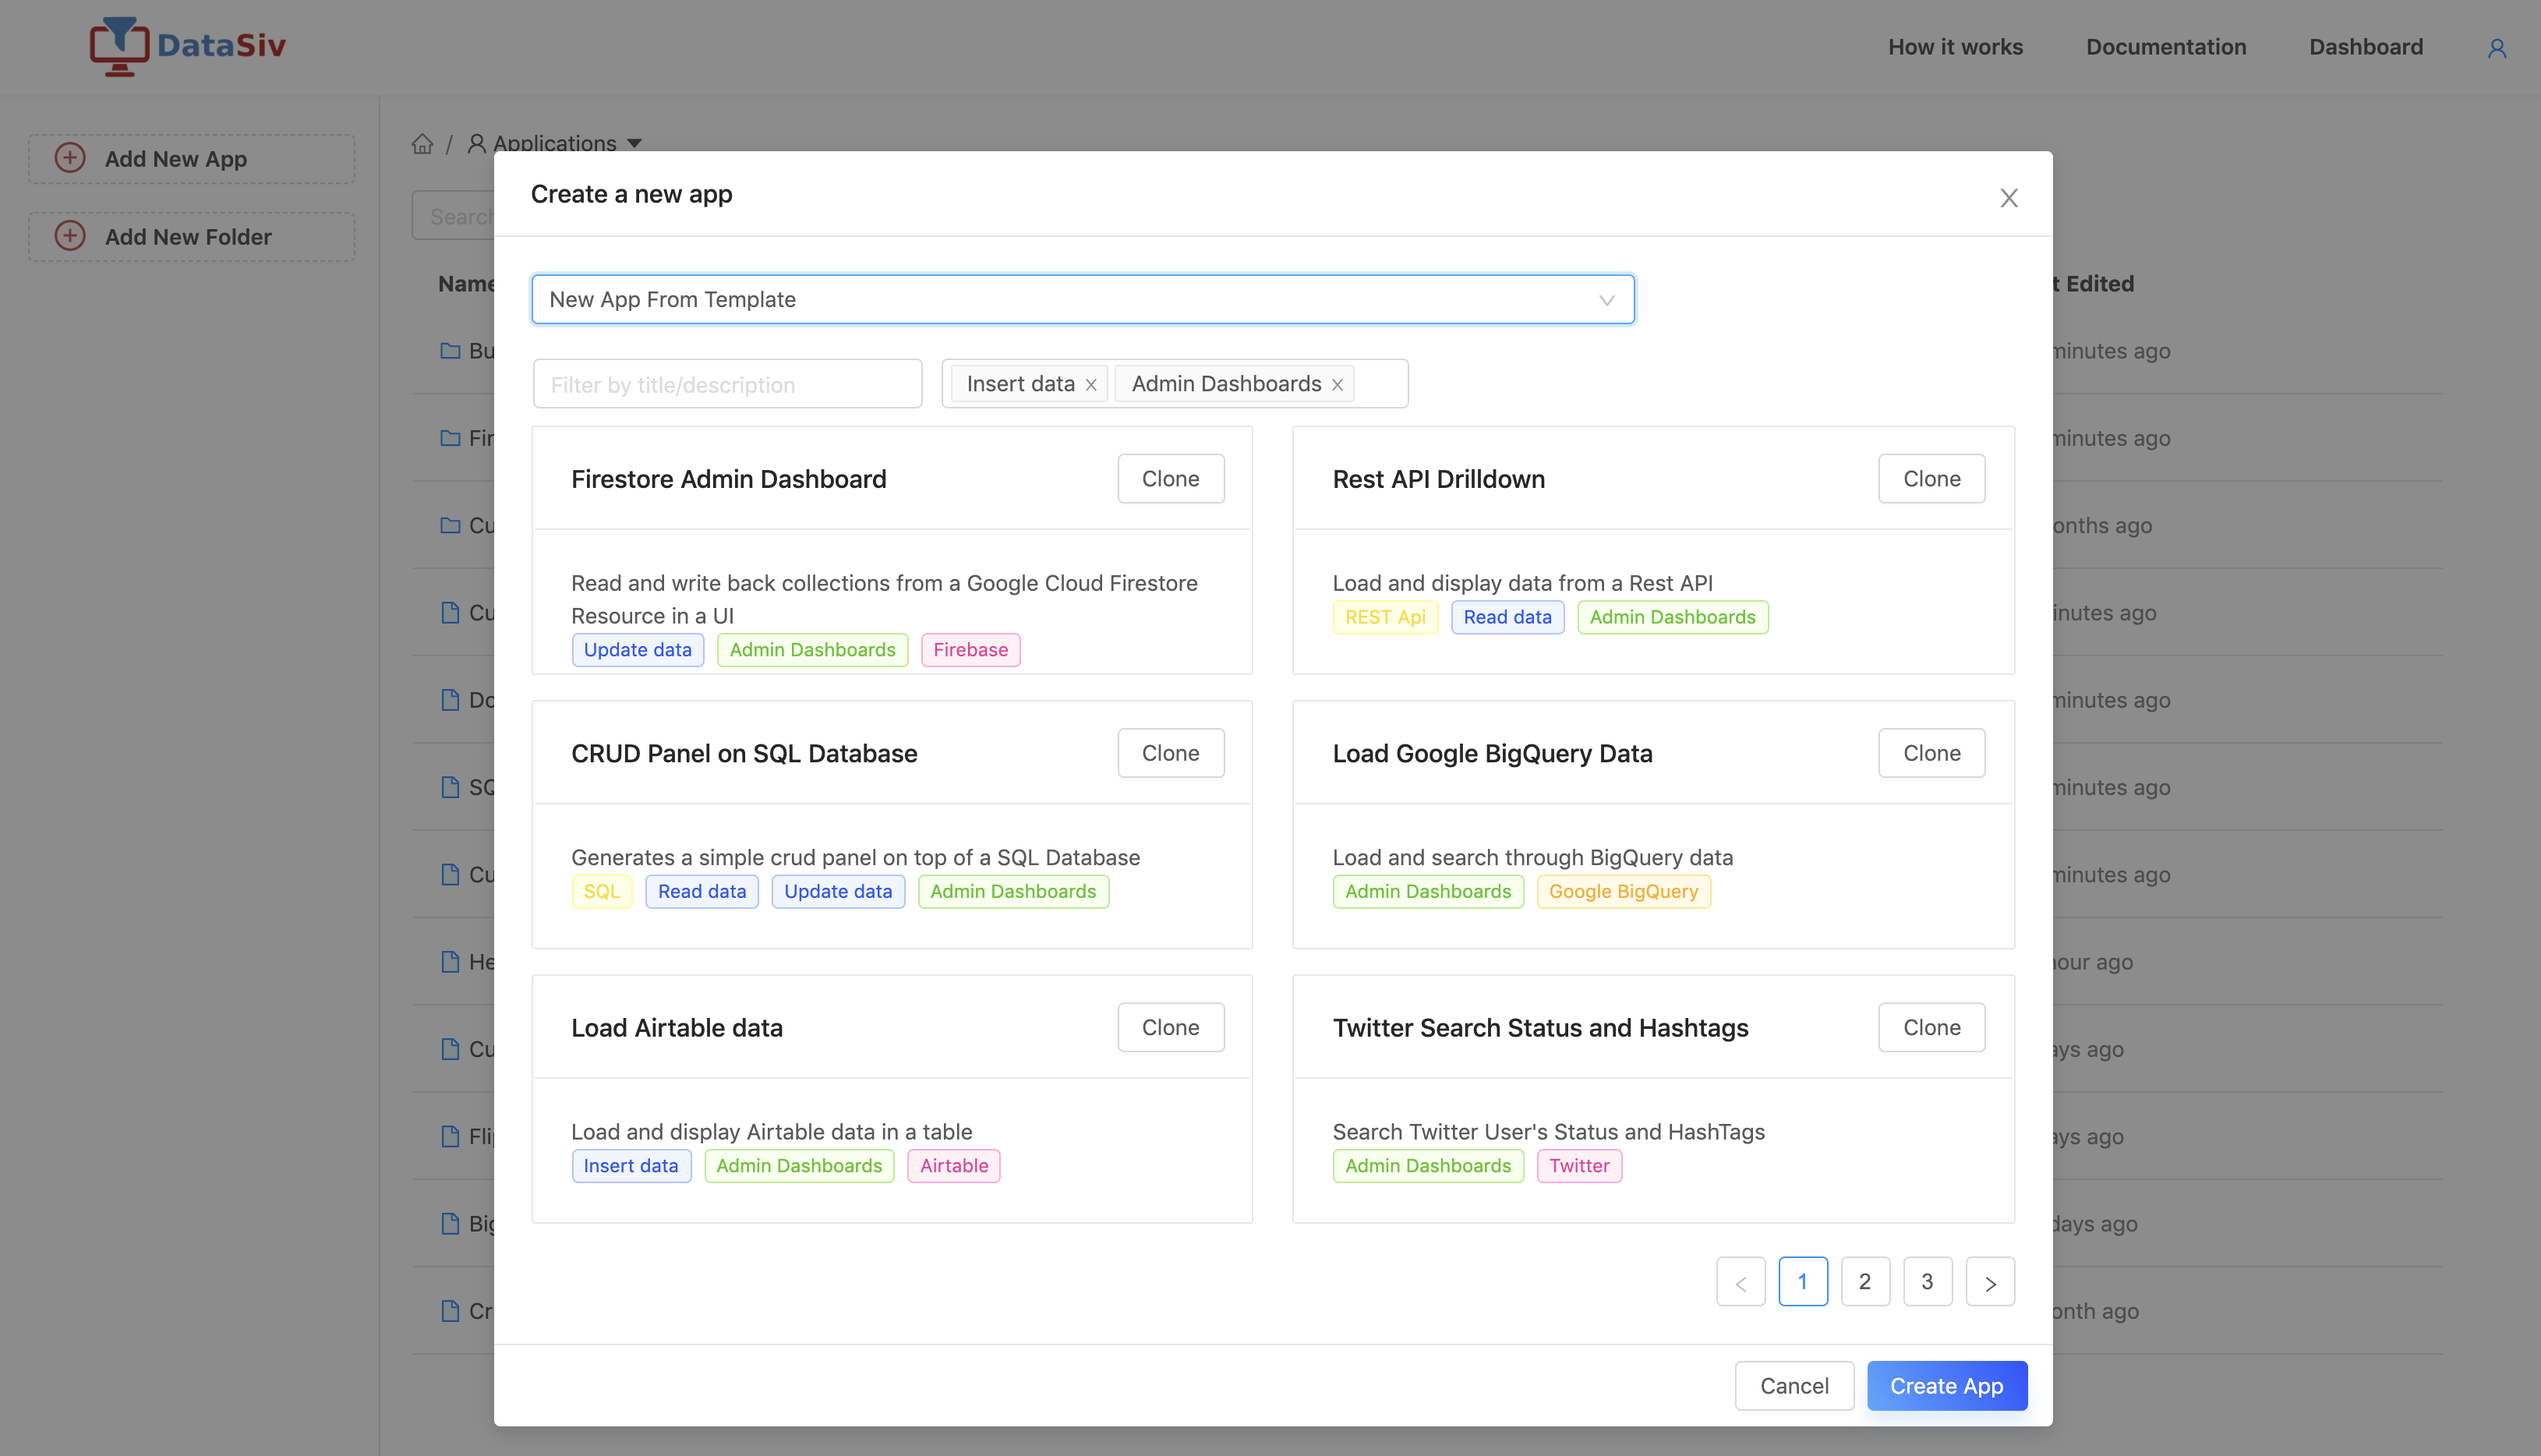2541x1456 pixels.
Task: Select page 1 of templates
Action: tap(1802, 1282)
